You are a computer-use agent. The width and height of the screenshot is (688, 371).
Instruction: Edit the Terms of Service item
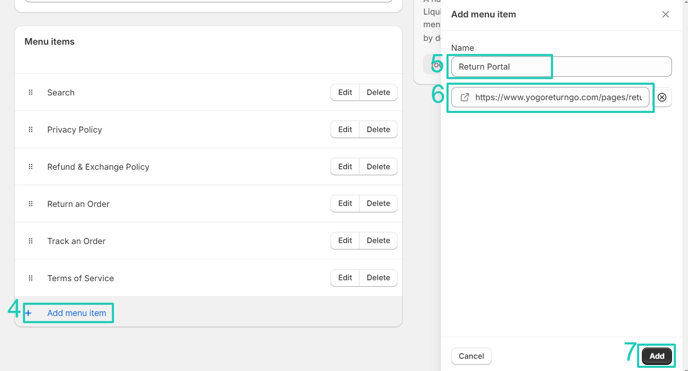(345, 278)
